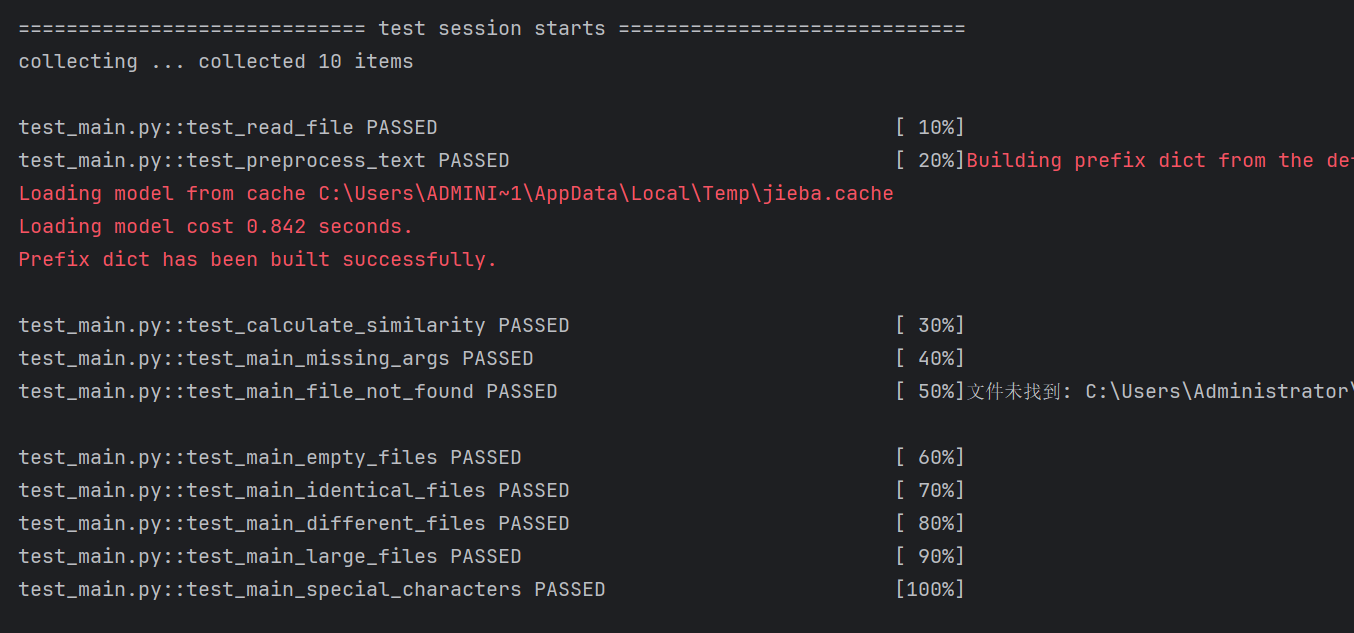This screenshot has height=633, width=1354.
Task: Click the [ 10%] progress indicator
Action: click(x=929, y=127)
